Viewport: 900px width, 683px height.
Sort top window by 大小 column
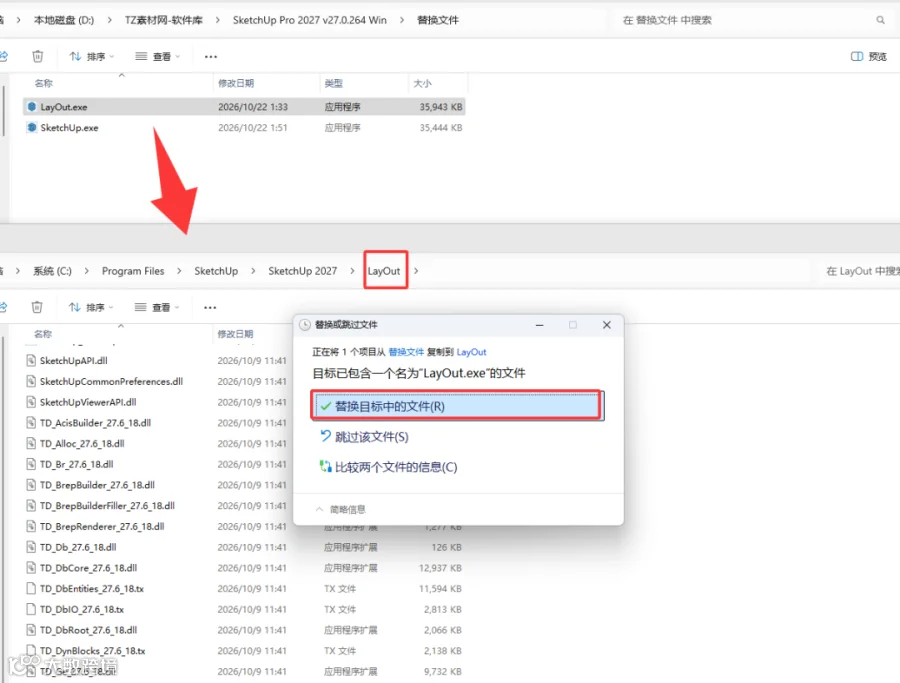(422, 83)
